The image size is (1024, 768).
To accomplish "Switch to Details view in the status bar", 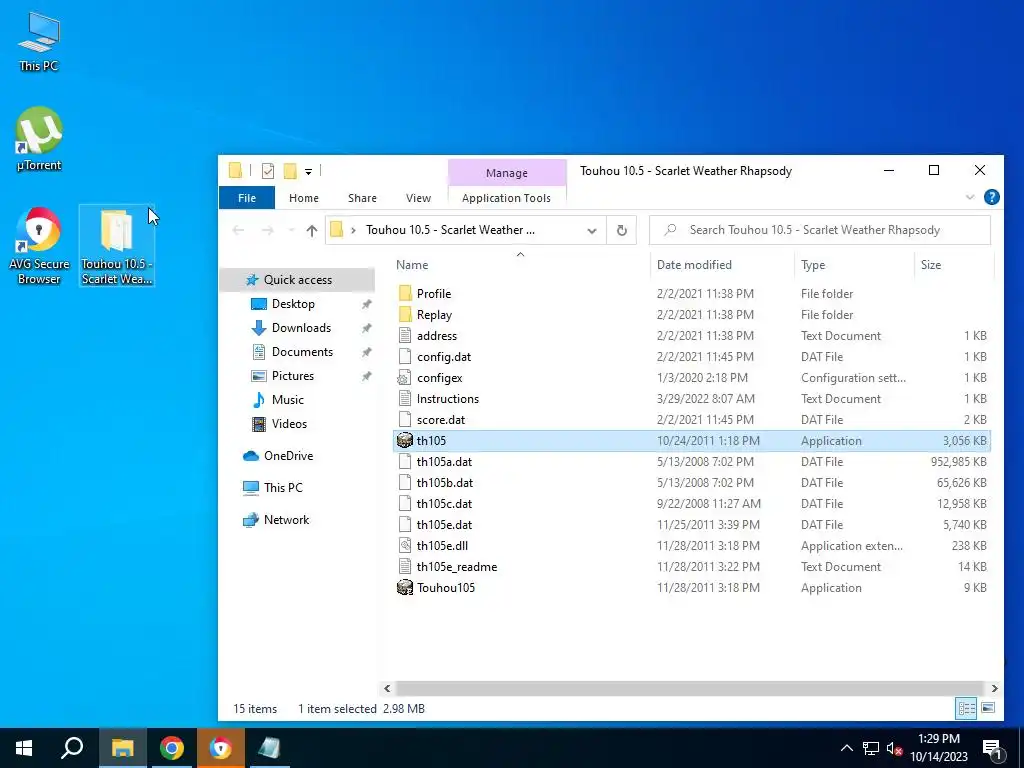I will (x=967, y=708).
